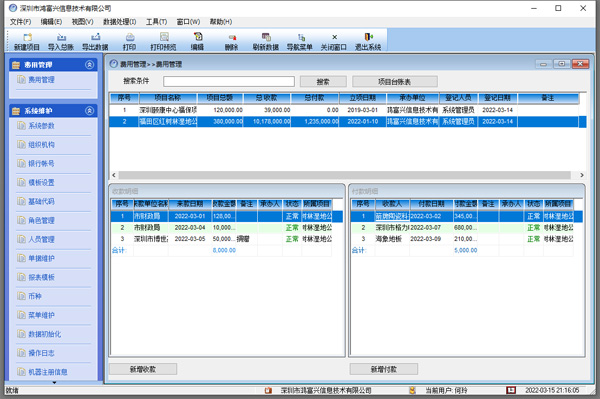This screenshot has height=399, width=600.
Task: Open 银行帐号 in sidebar
Action: tap(41, 163)
